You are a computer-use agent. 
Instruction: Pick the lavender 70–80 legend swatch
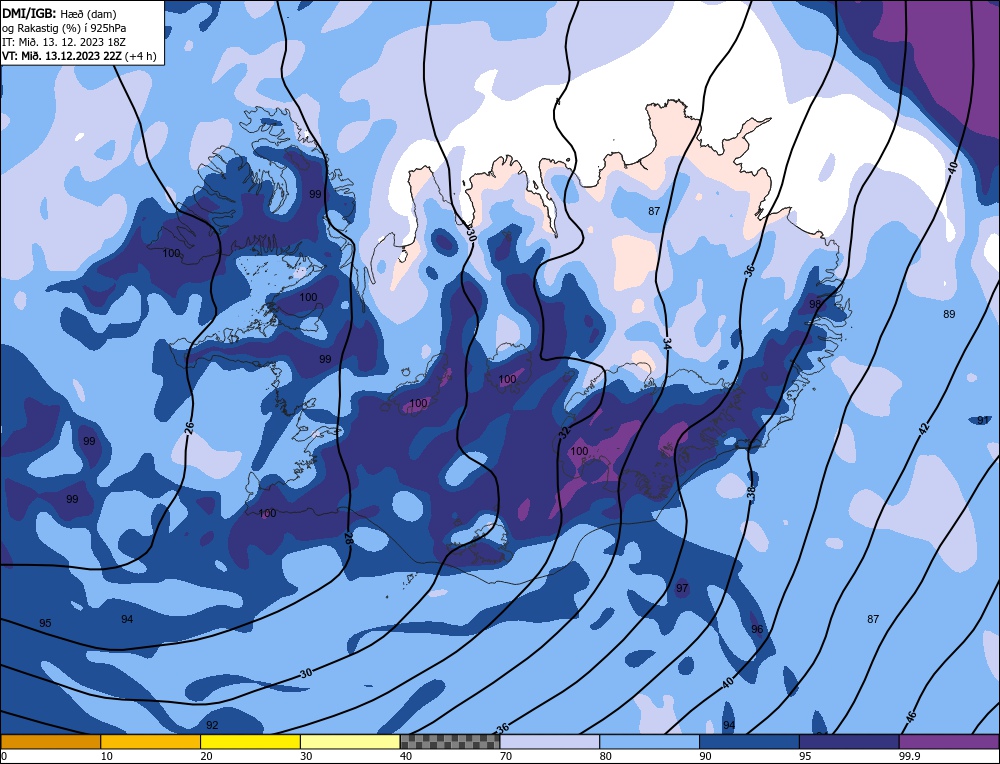tap(550, 742)
